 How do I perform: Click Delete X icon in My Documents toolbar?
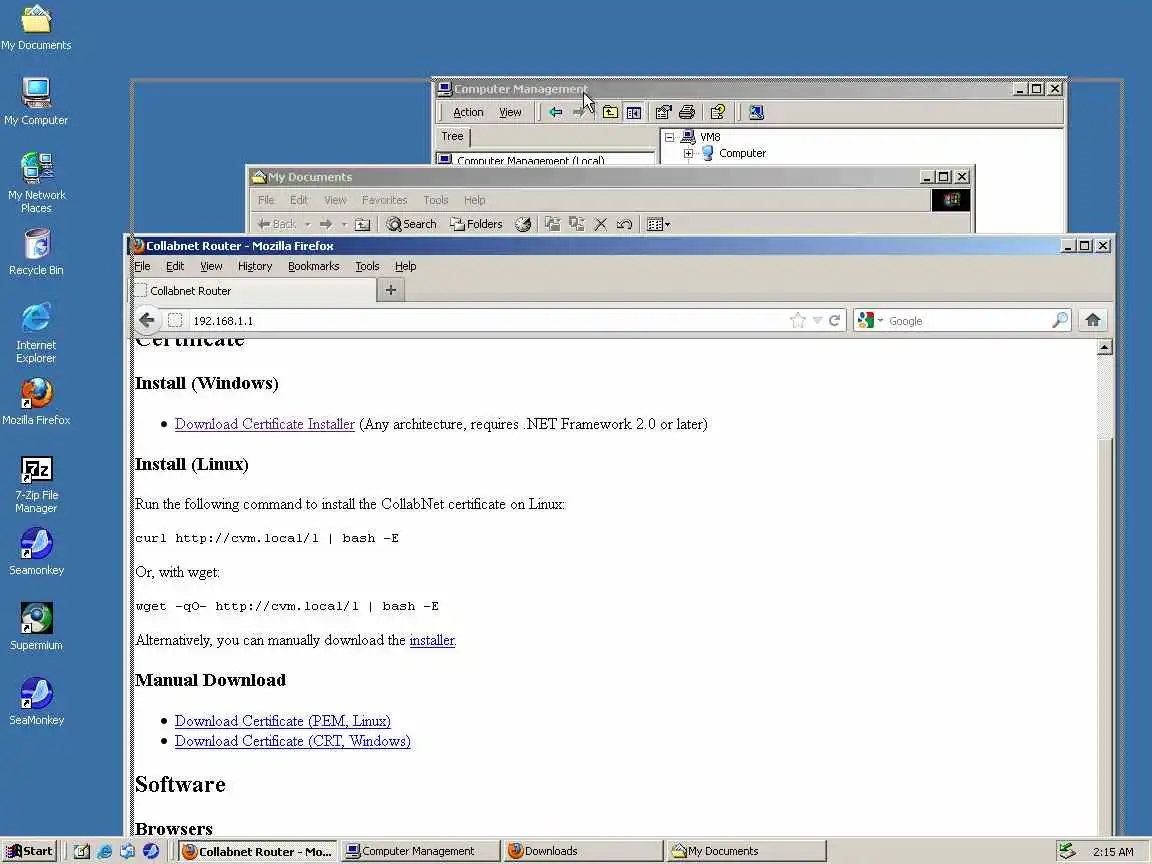click(600, 224)
